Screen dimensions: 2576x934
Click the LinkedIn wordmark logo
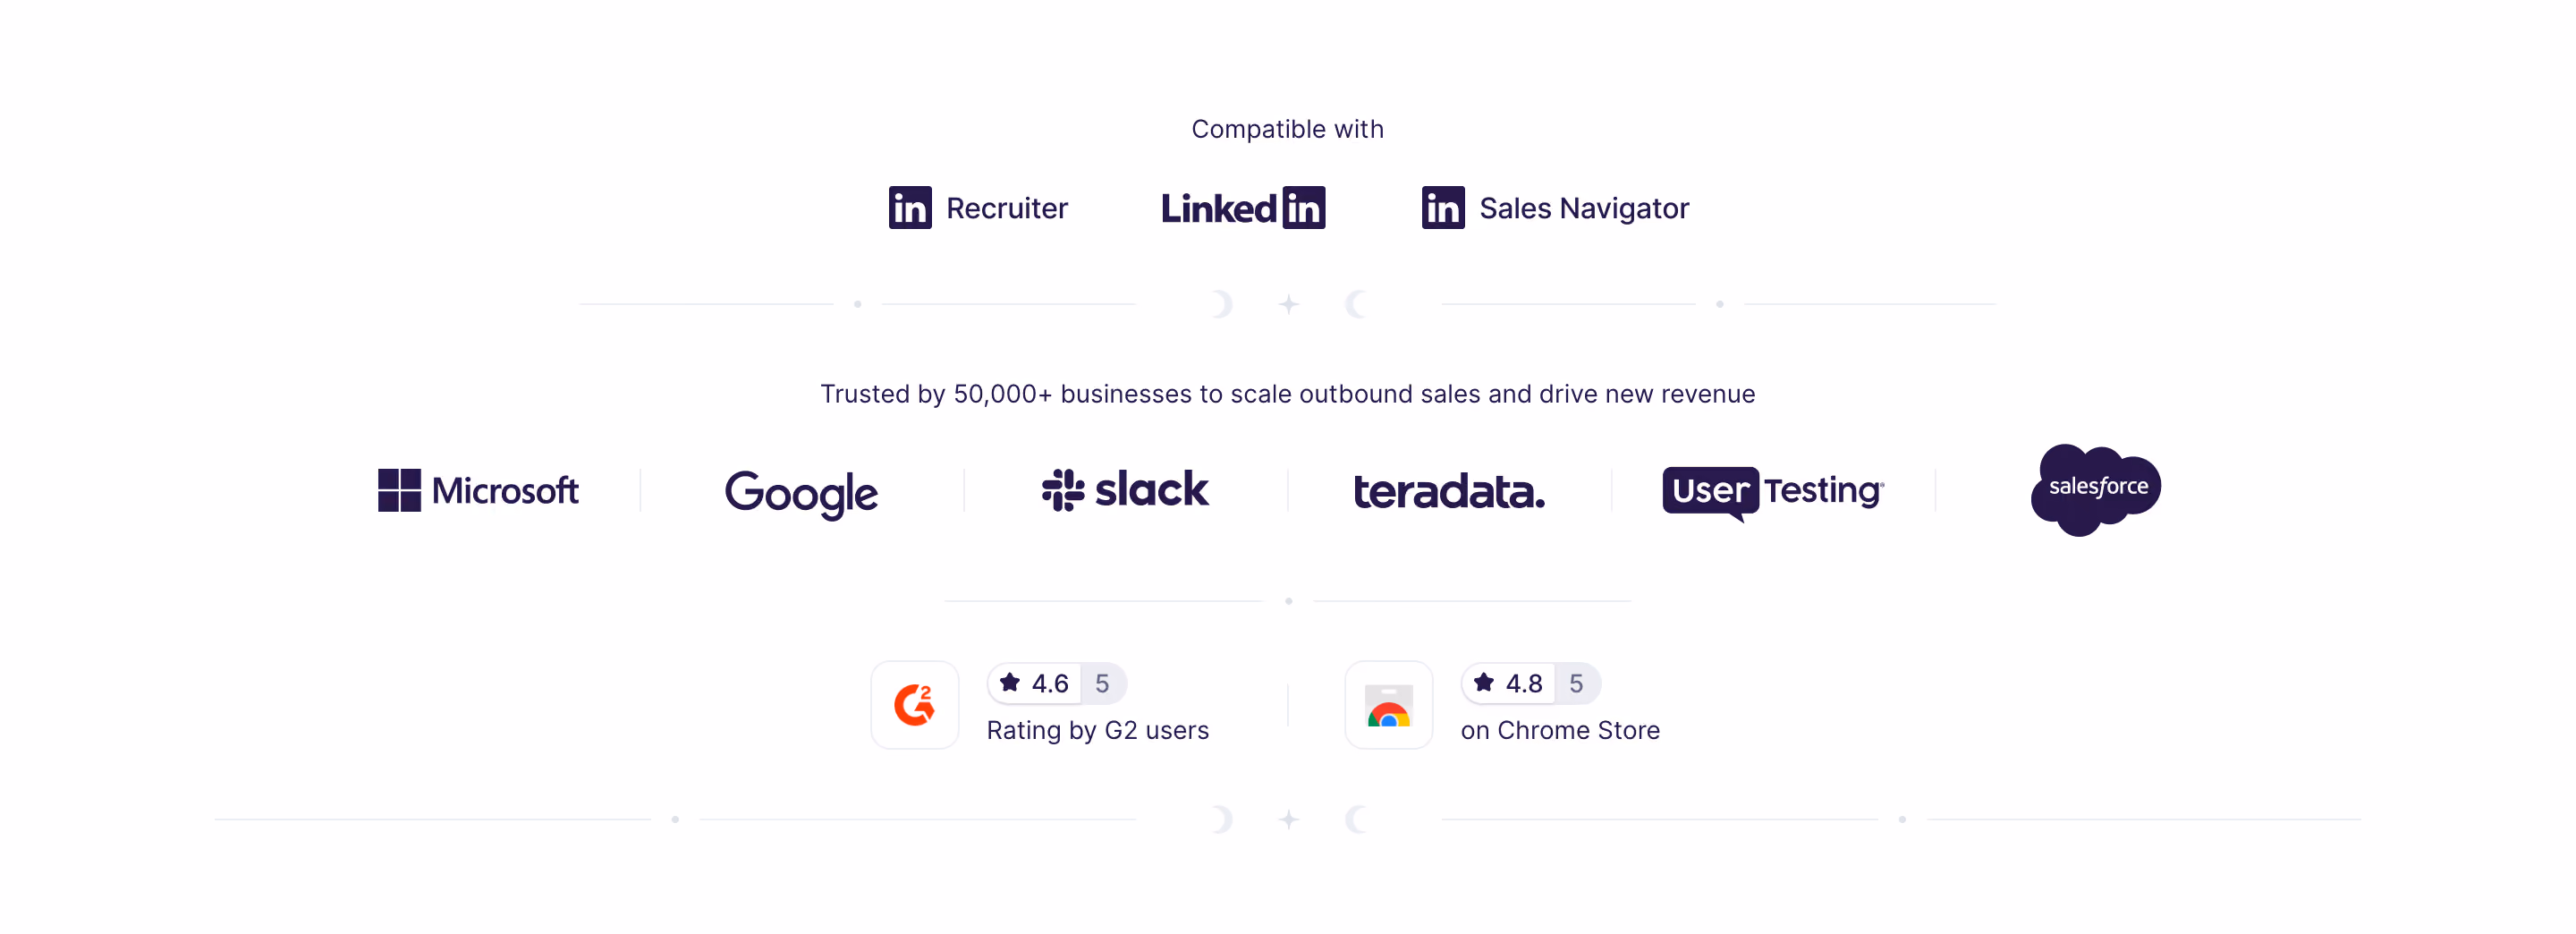[x=1243, y=208]
